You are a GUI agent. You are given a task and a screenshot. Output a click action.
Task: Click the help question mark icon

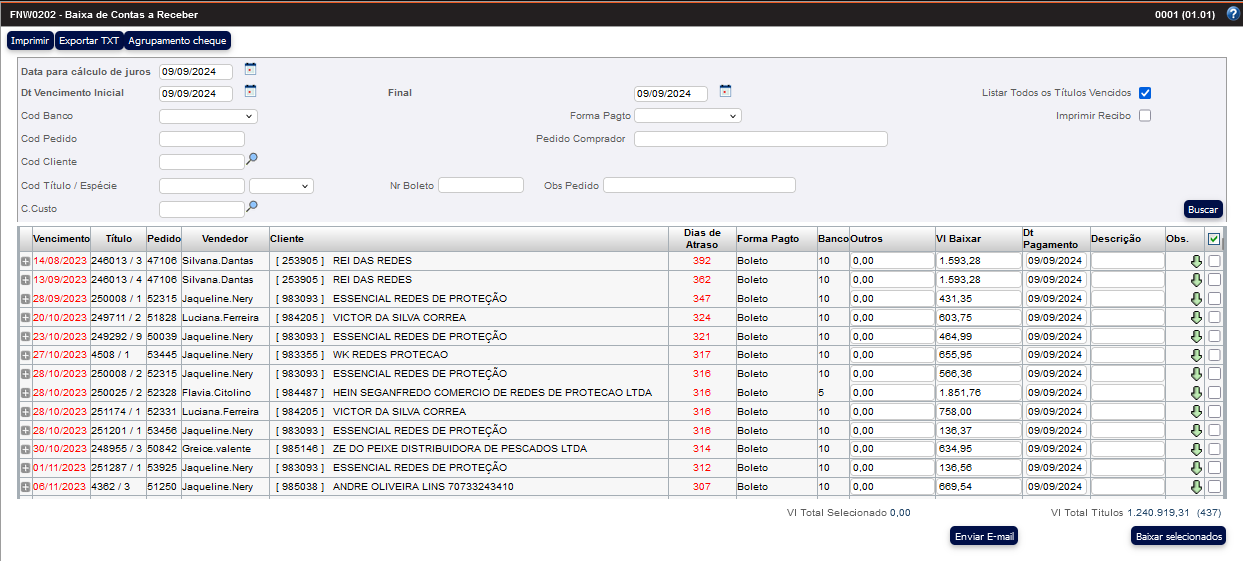click(1232, 14)
